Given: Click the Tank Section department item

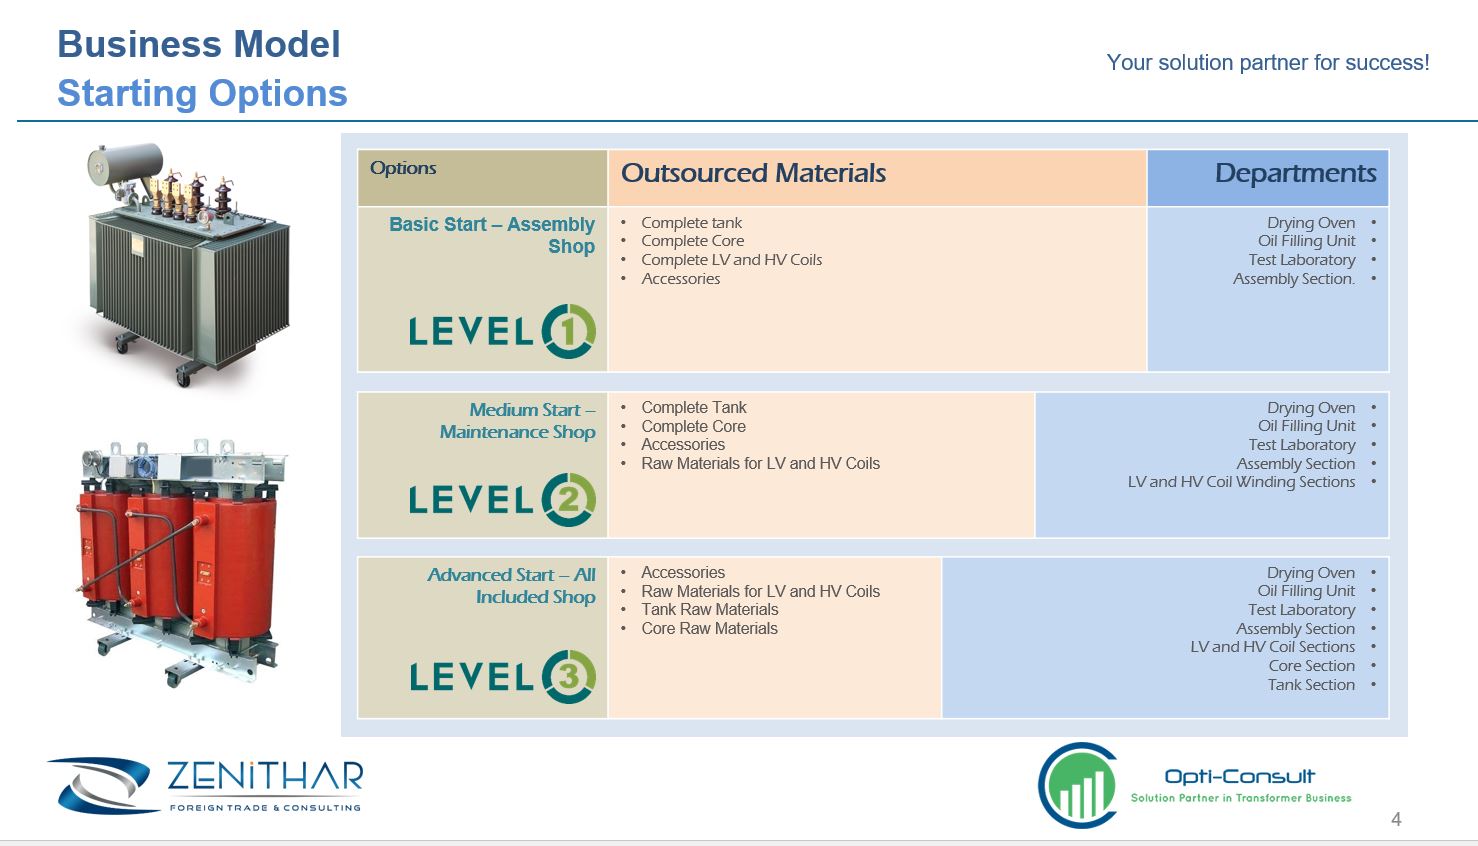Looking at the screenshot, I should pyautogui.click(x=1311, y=685).
